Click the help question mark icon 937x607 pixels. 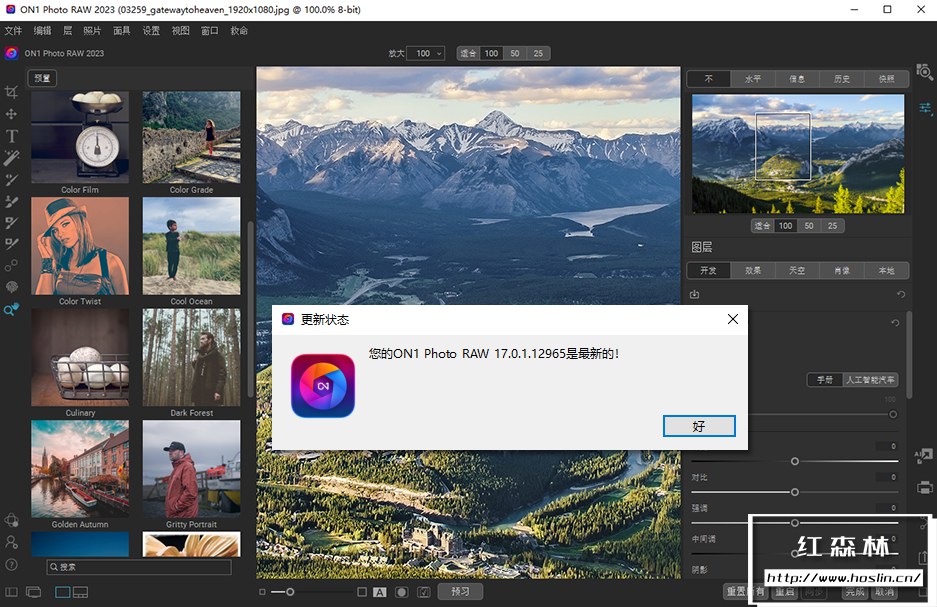tap(12, 564)
